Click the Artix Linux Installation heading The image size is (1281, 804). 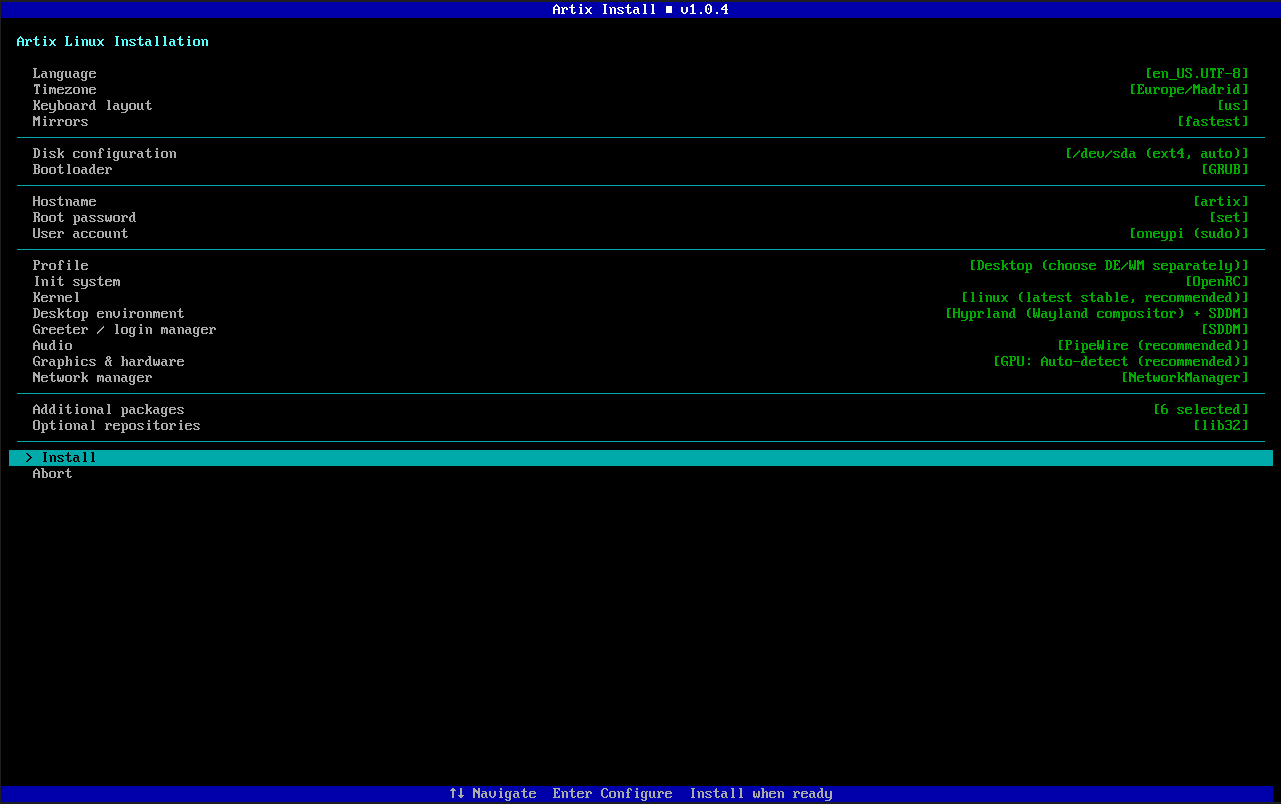(x=113, y=42)
